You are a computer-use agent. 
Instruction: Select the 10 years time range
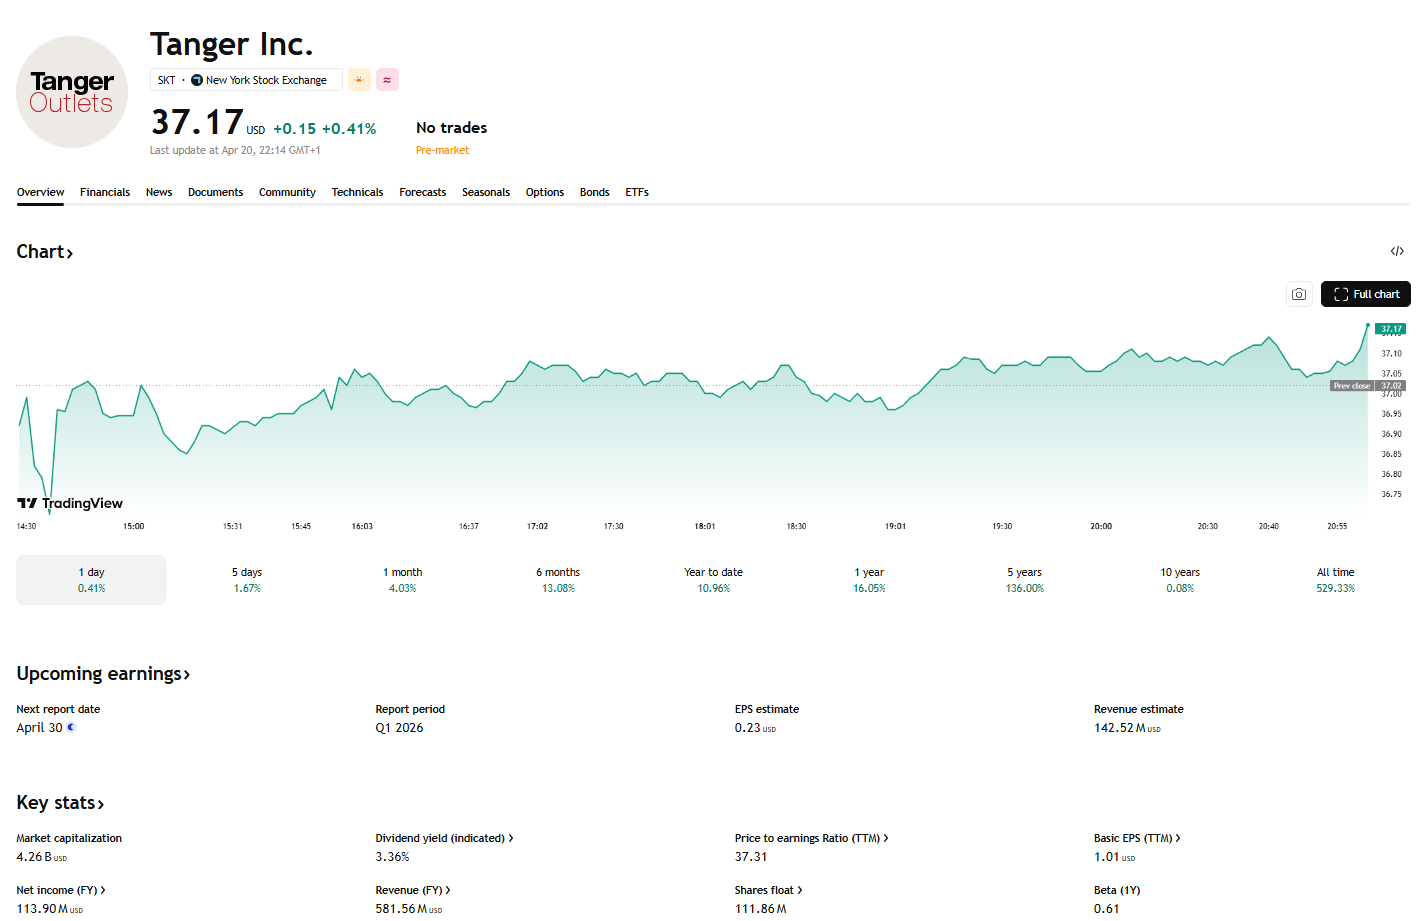point(1180,580)
